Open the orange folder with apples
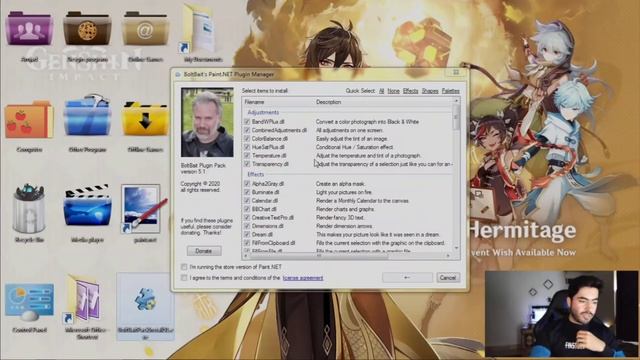Image resolution: width=640 pixels, height=360 pixels. pyautogui.click(x=29, y=120)
